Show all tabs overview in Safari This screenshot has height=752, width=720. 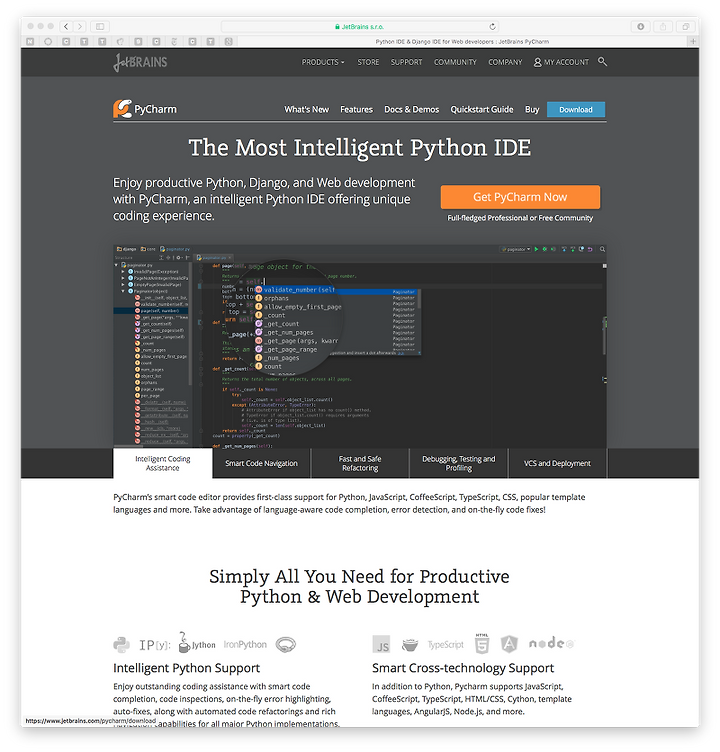[x=686, y=26]
